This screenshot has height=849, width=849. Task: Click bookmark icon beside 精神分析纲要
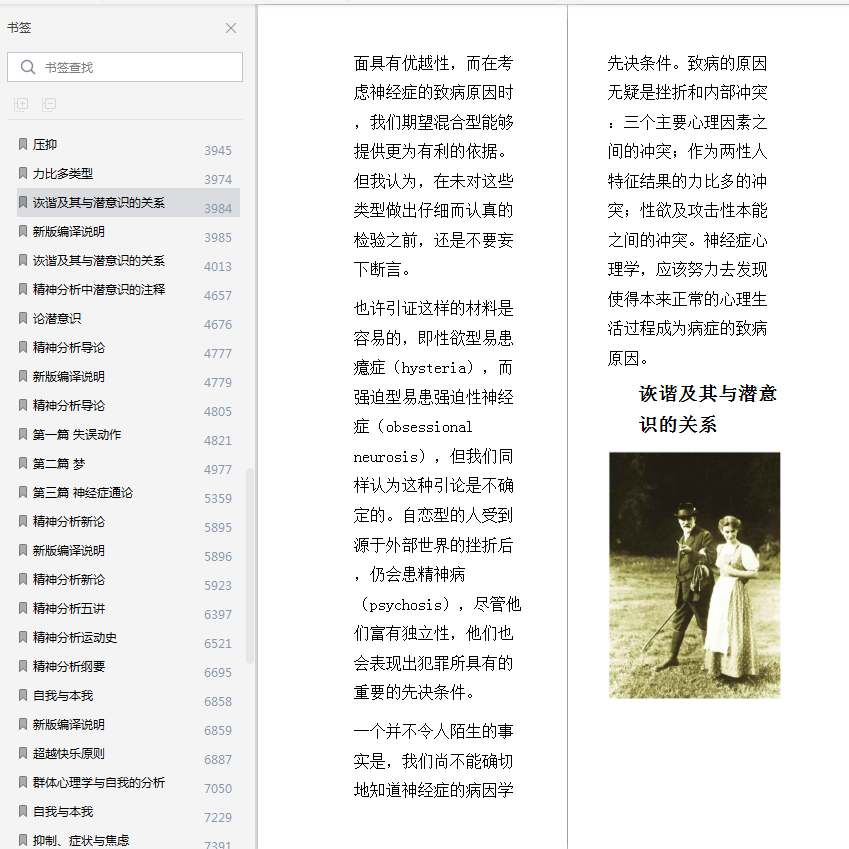coord(23,666)
